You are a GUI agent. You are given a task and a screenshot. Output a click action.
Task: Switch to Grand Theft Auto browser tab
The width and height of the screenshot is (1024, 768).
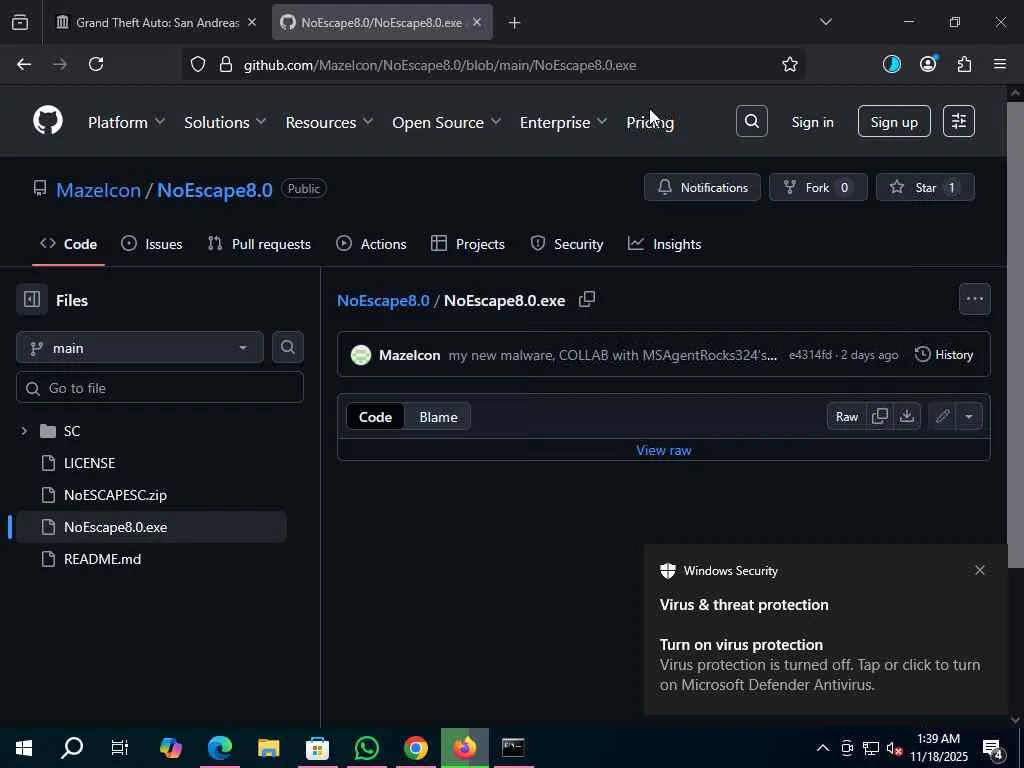point(156,22)
